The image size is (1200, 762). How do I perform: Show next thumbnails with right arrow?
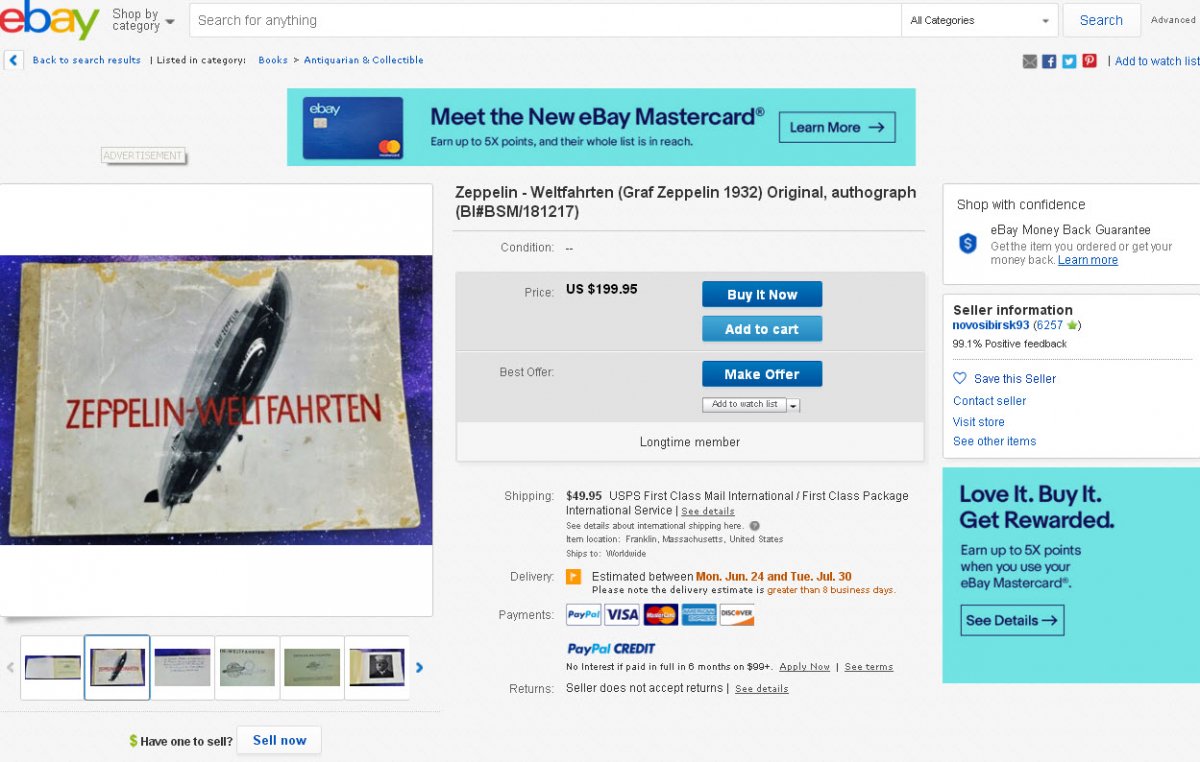tap(420, 668)
